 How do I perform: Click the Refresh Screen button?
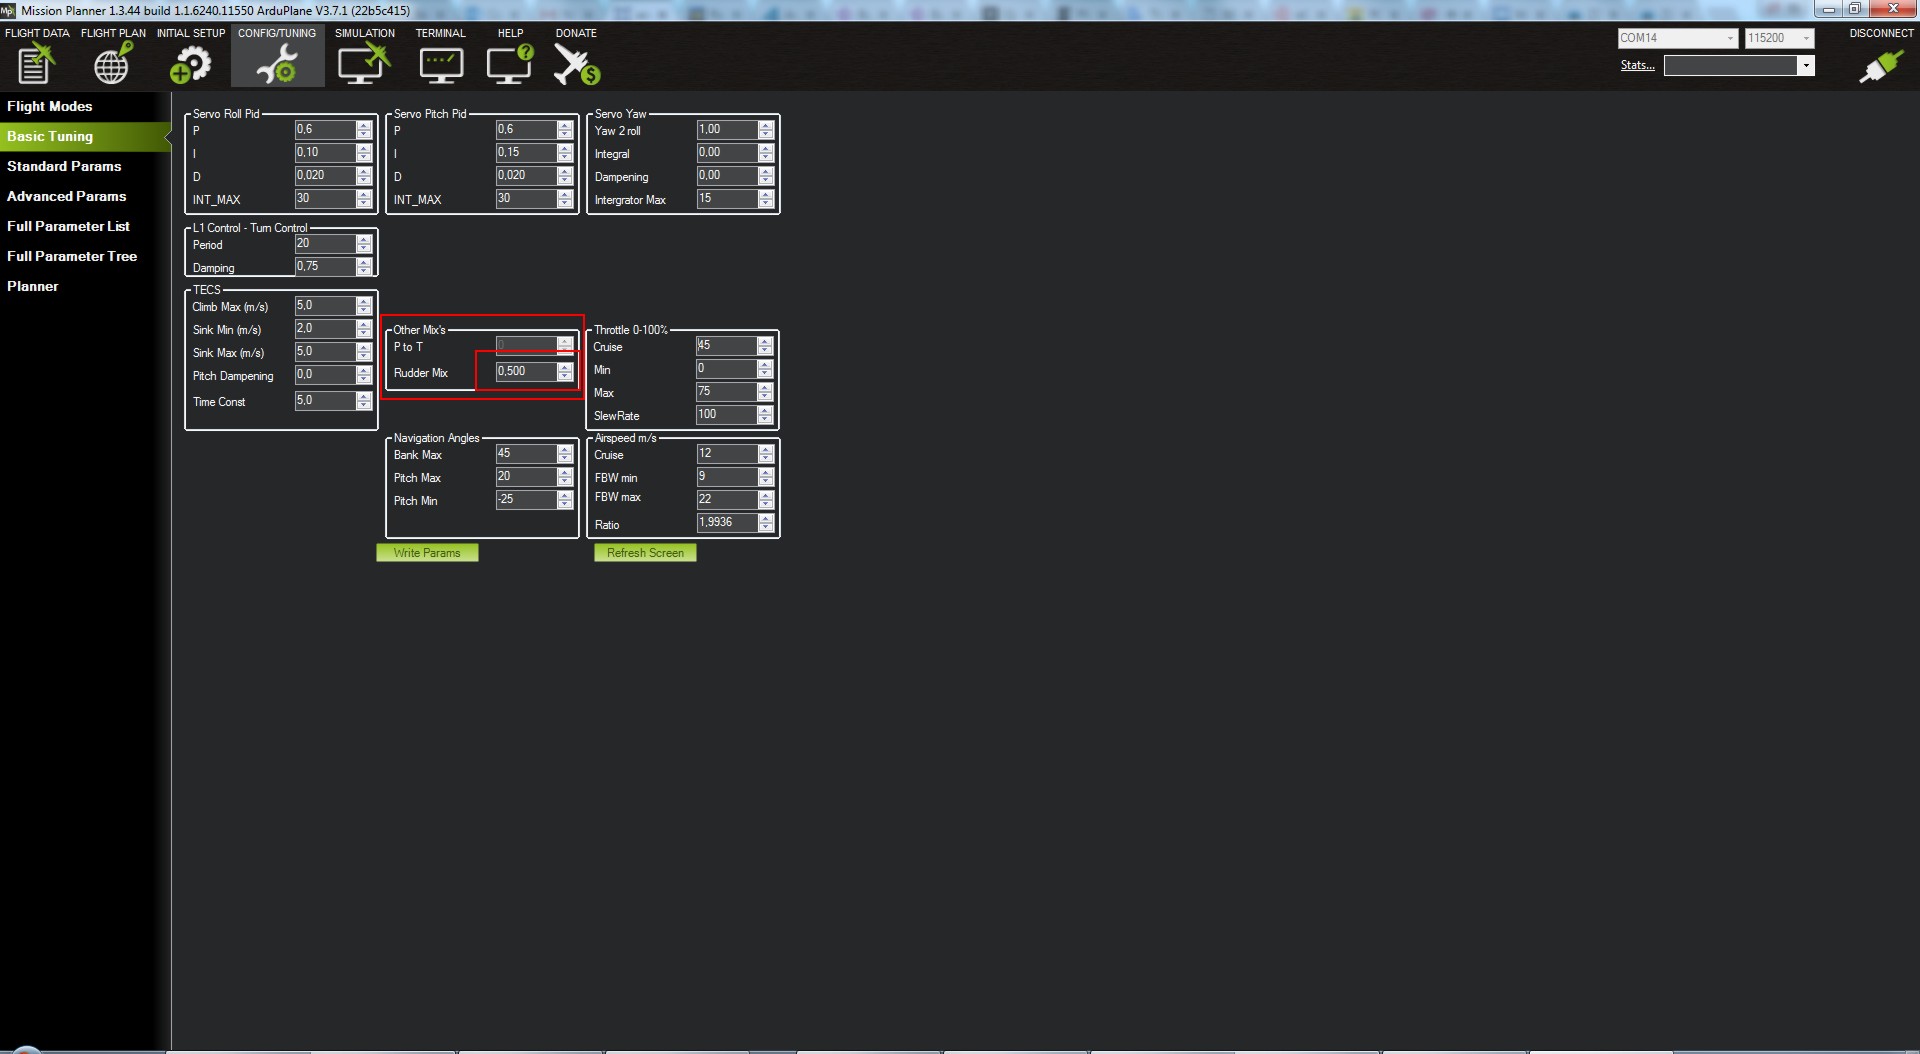click(645, 553)
